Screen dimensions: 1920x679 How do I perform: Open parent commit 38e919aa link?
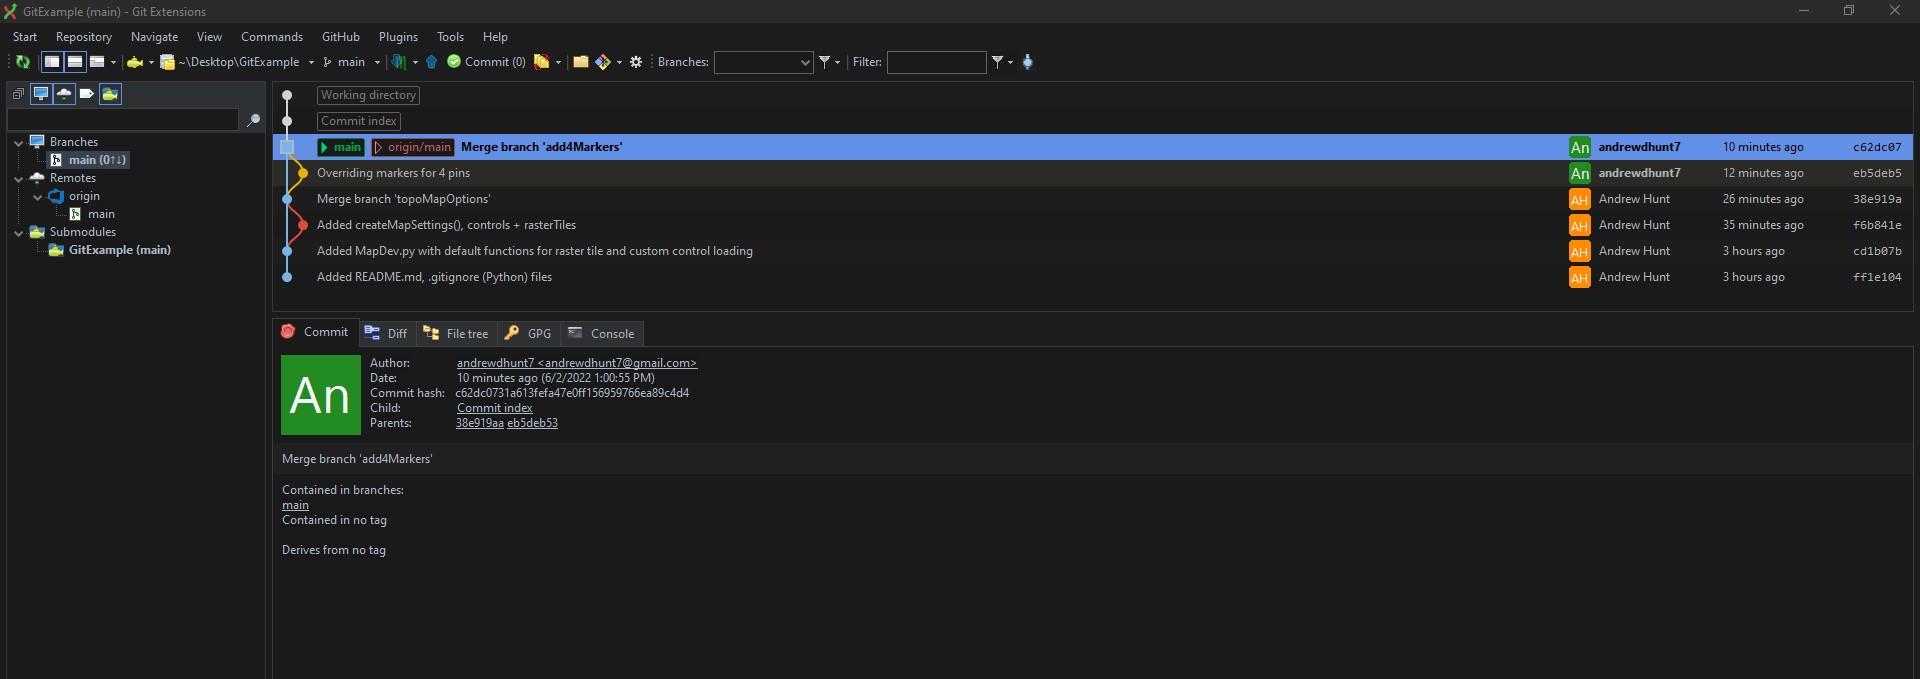click(x=480, y=423)
